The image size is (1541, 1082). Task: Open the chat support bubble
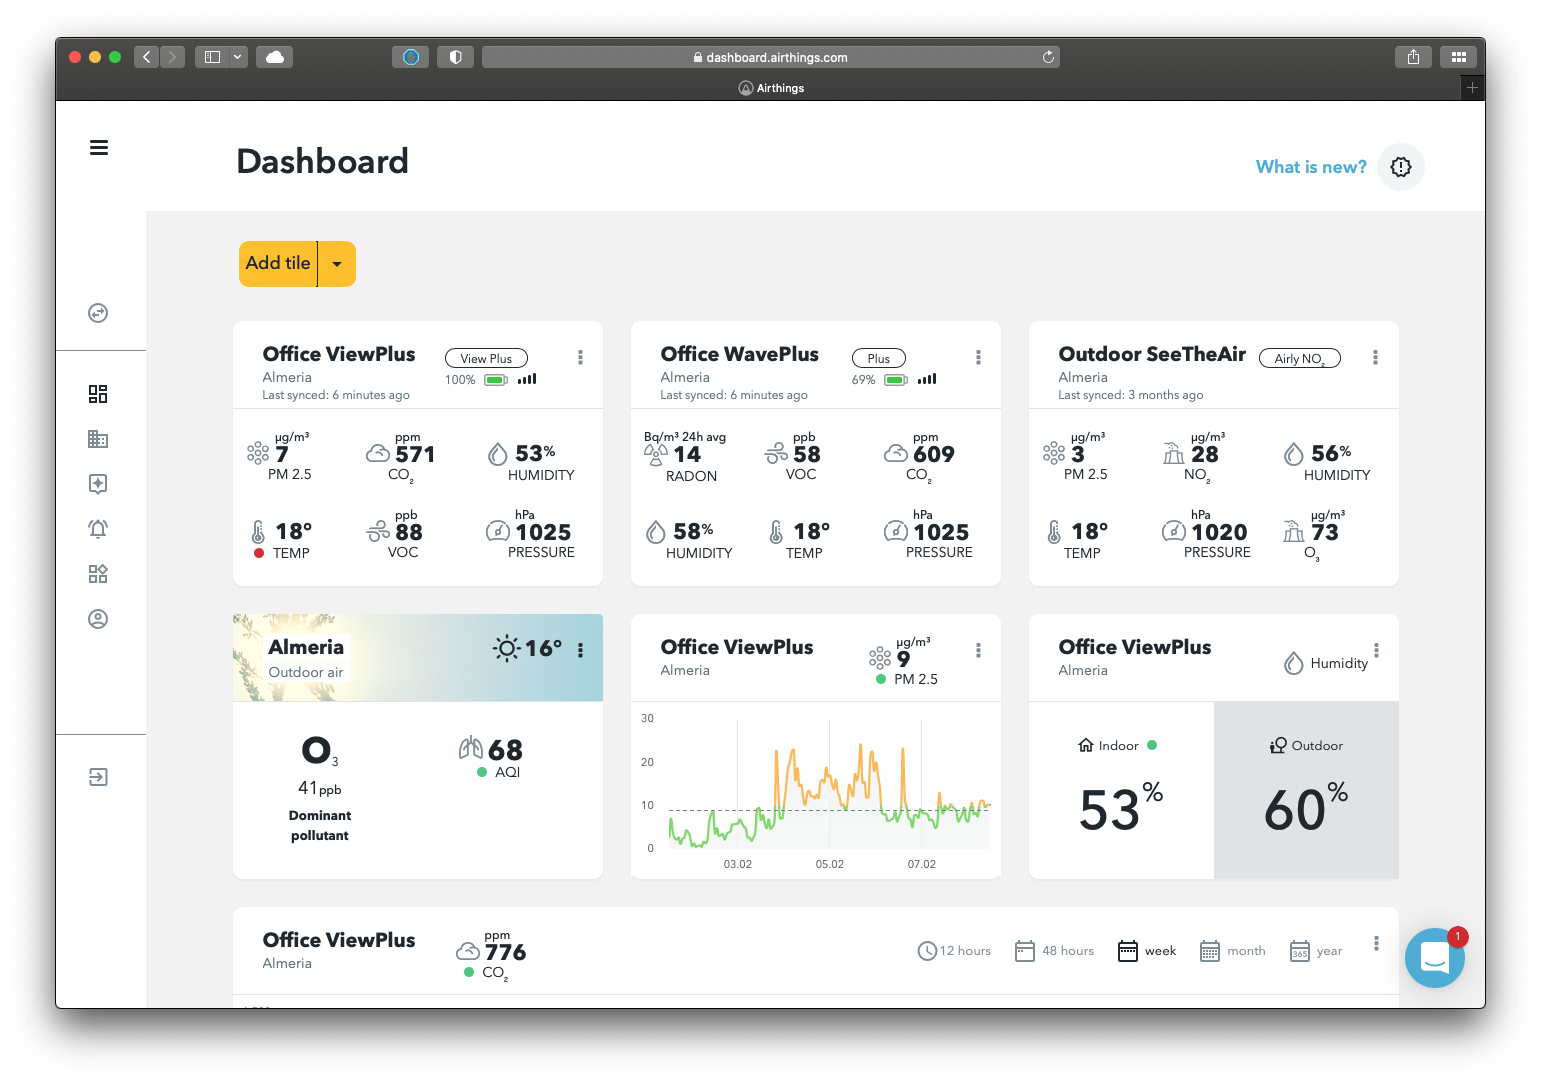1434,957
